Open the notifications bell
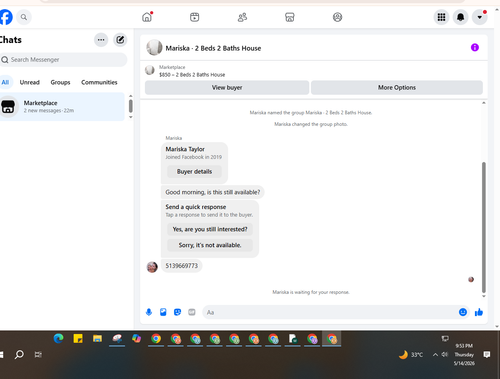This screenshot has height=379, width=500. (460, 17)
